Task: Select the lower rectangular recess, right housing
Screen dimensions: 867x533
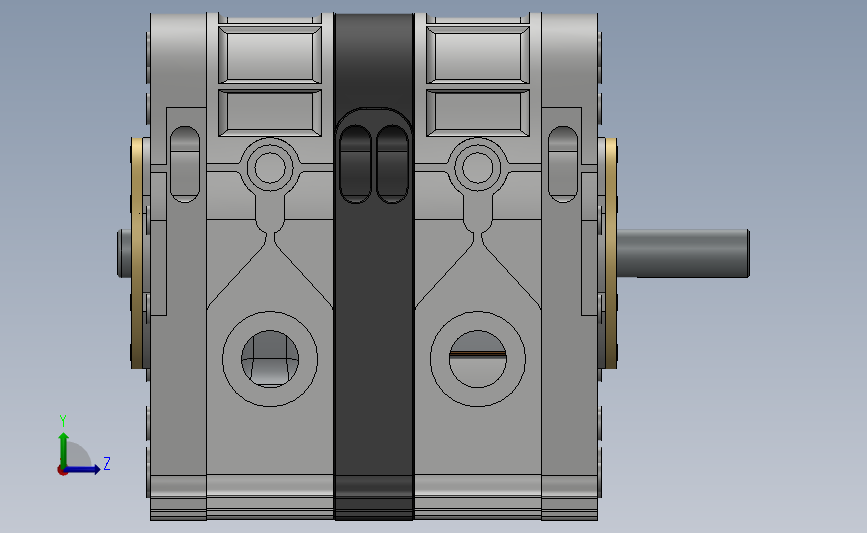Action: [x=478, y=113]
